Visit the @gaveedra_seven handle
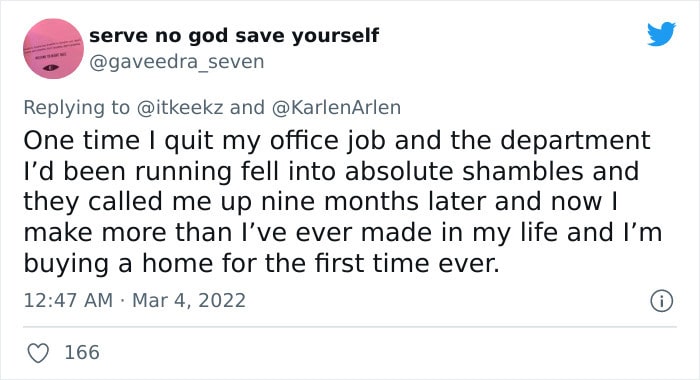Viewport: 700px width, 380px height. [x=177, y=62]
